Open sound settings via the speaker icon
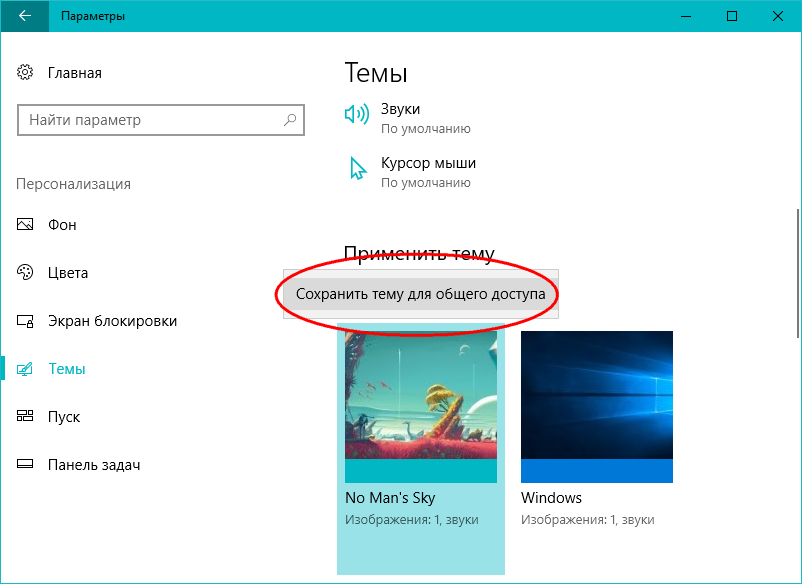Screen dimensions: 802x584 pyautogui.click(x=357, y=114)
